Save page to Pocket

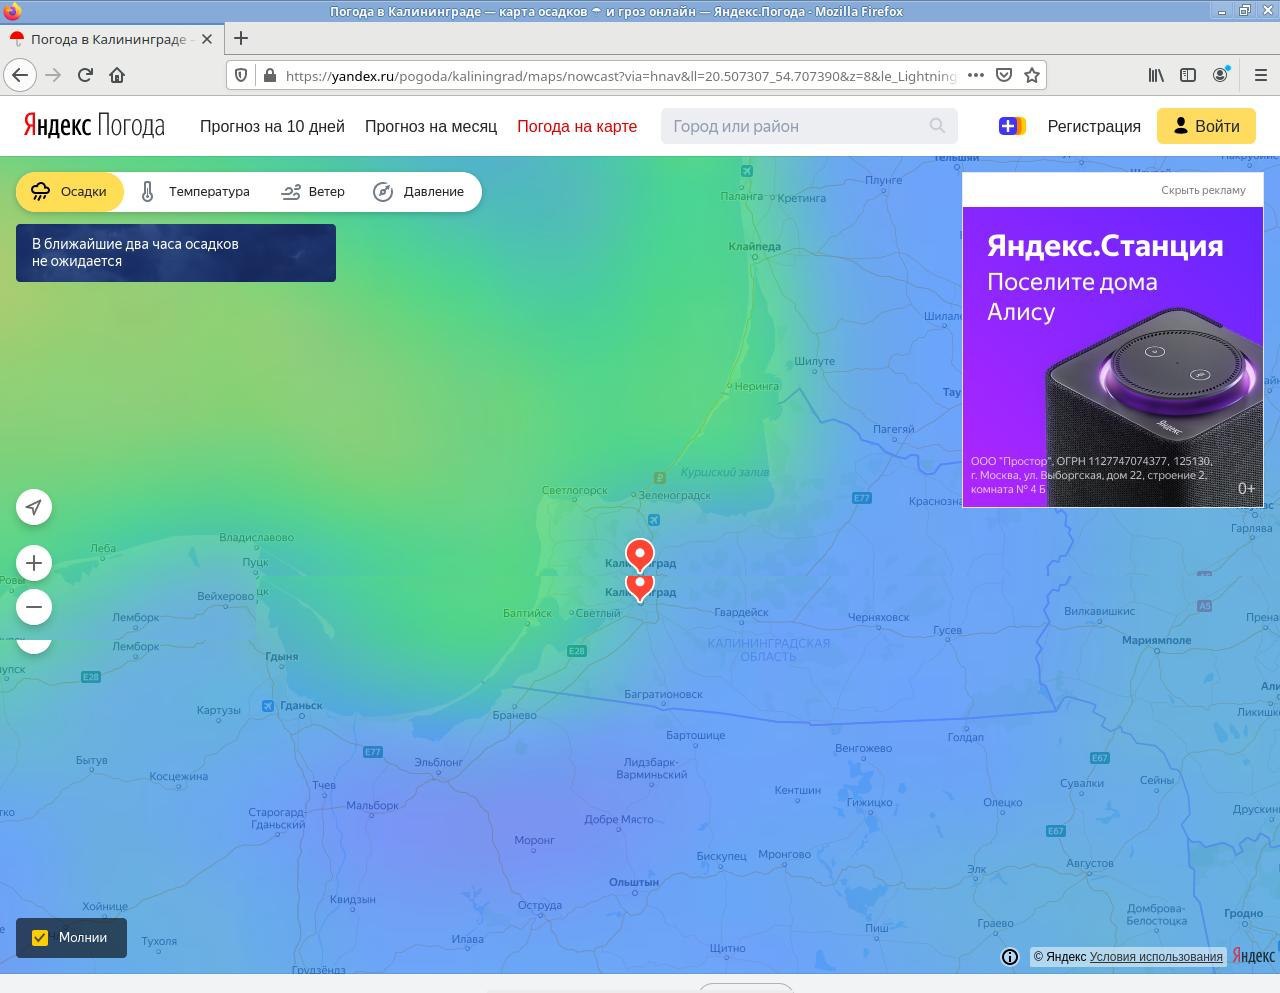(x=1004, y=75)
